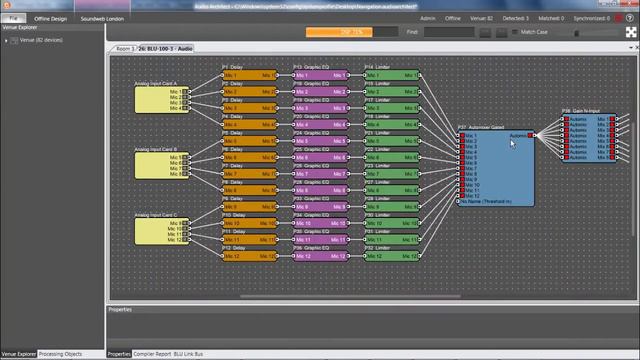Viewport: 640px width, 360px height.
Task: Adjust the zoom slider handle
Action: point(576,33)
